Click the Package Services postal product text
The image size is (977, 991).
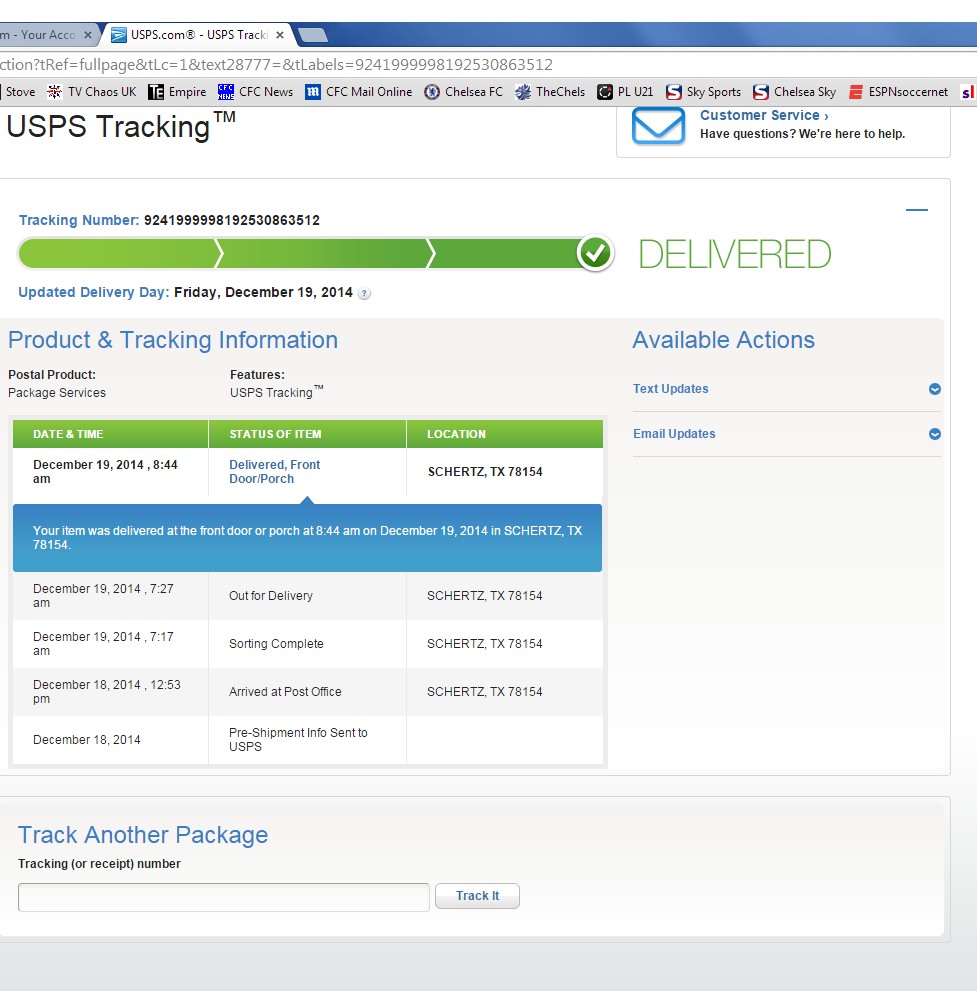(x=57, y=393)
